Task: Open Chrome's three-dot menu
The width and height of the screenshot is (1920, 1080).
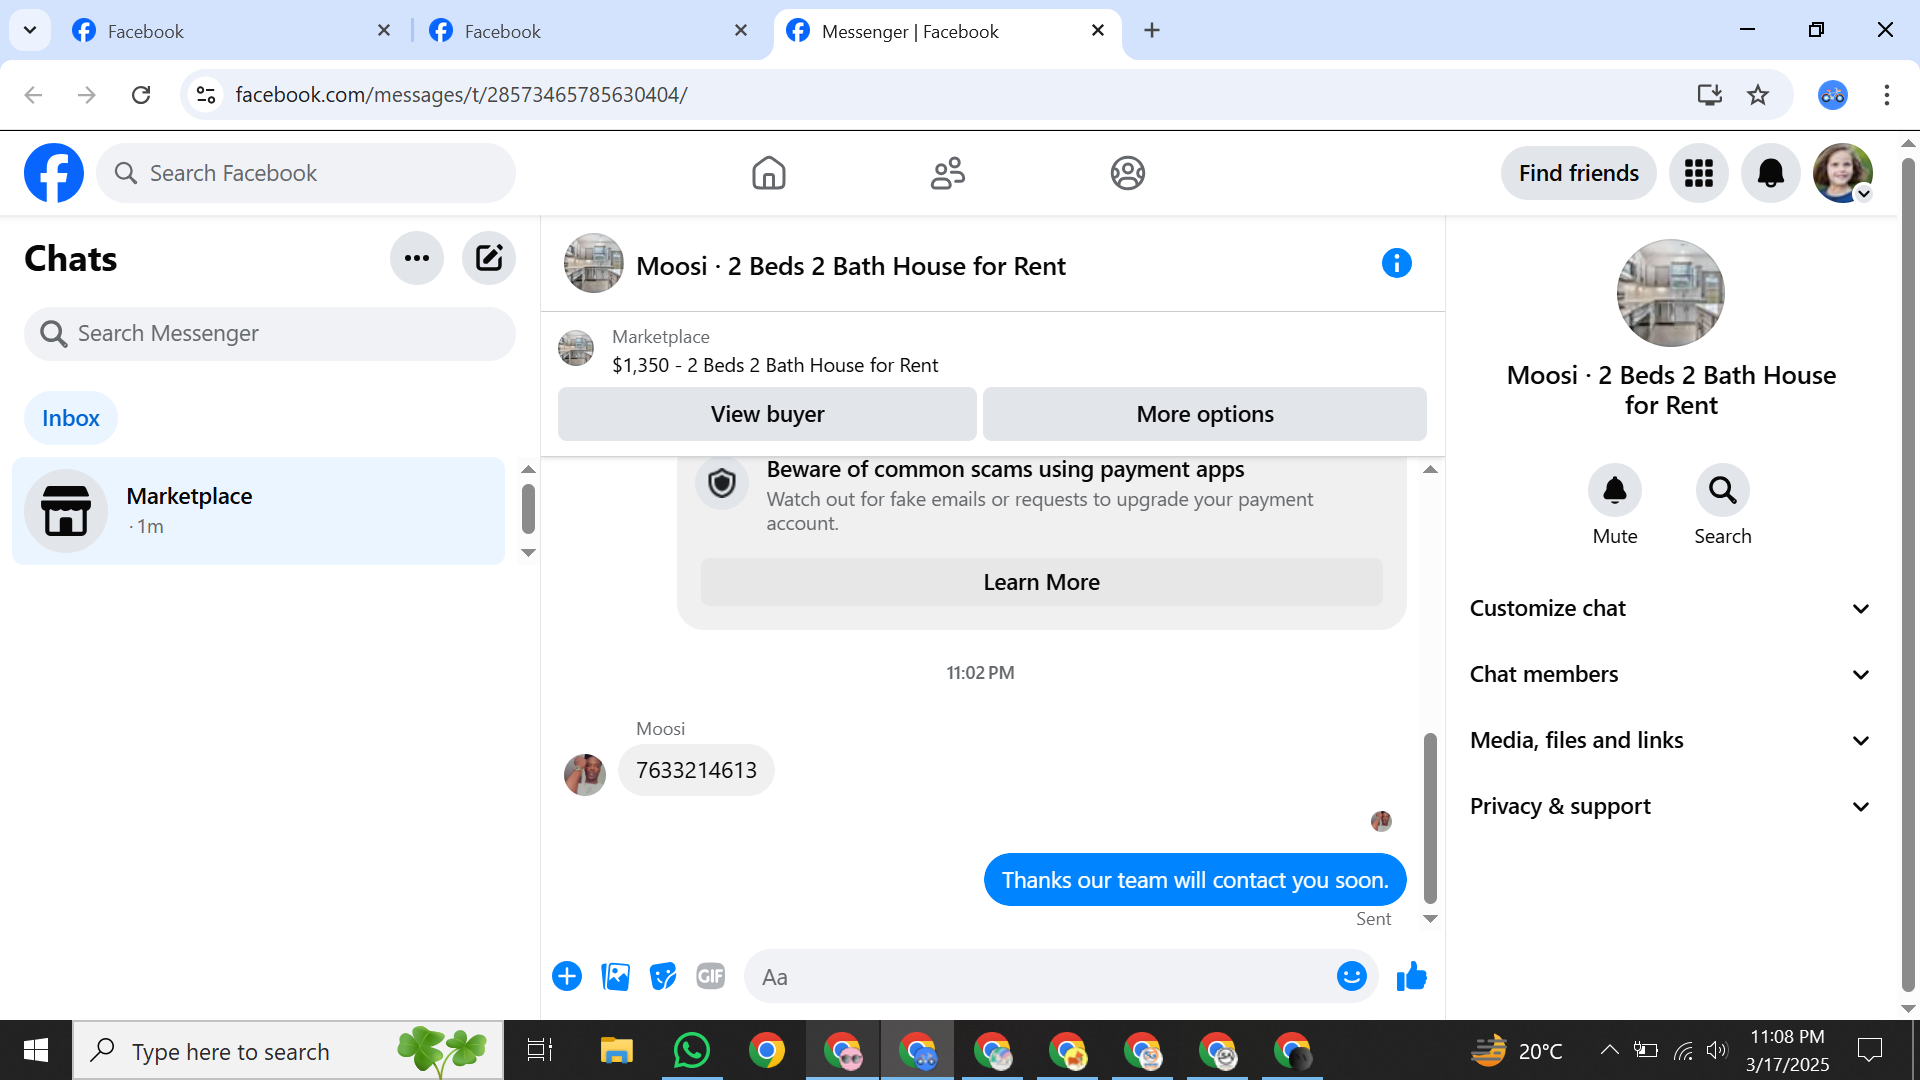Action: pos(1887,94)
